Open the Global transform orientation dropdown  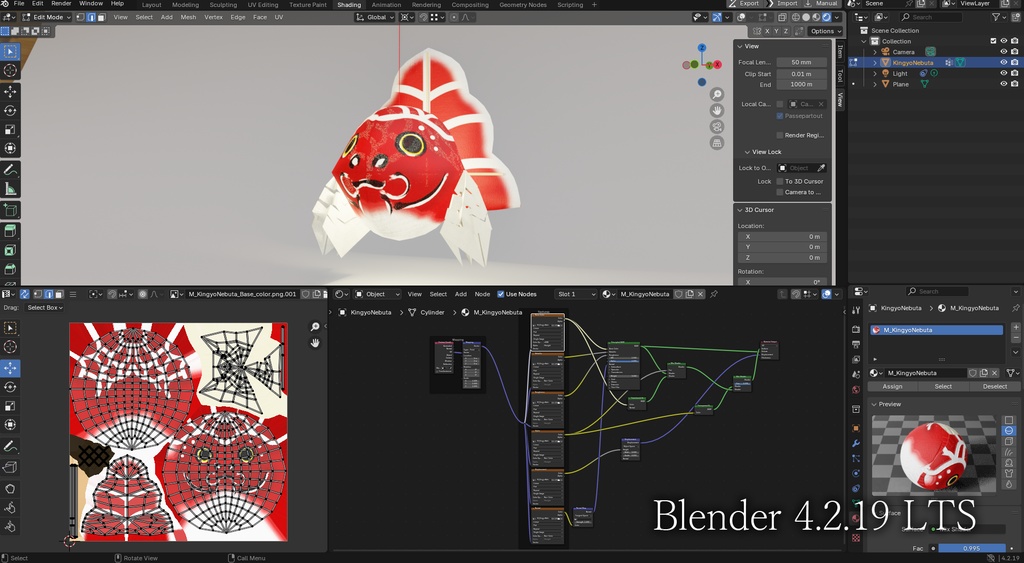(375, 18)
